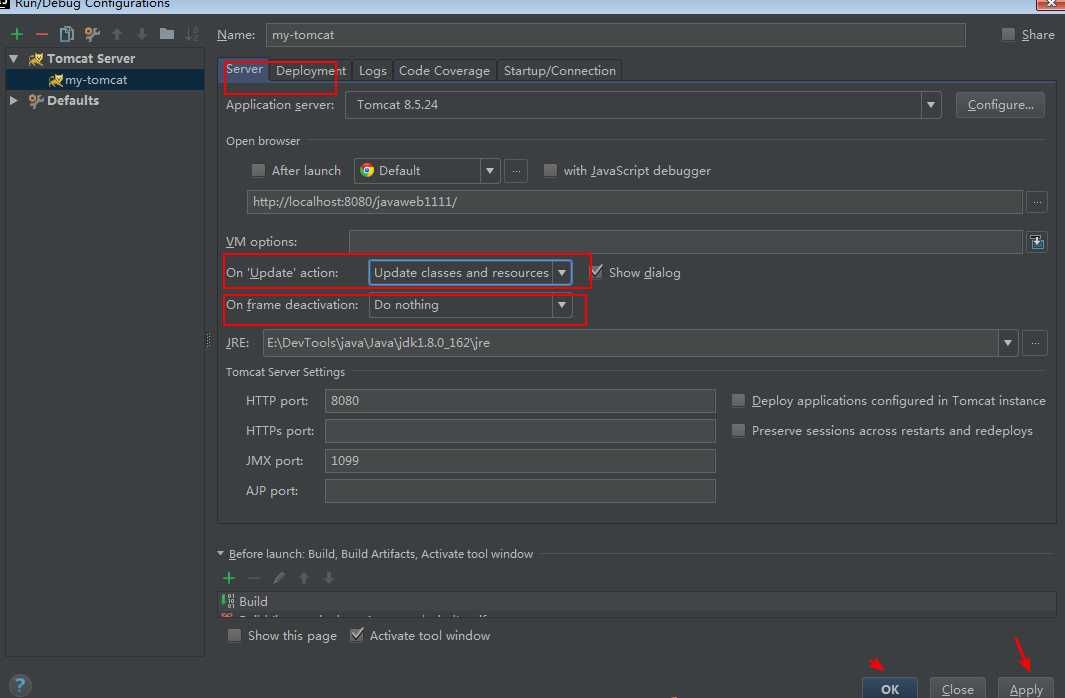This screenshot has height=698, width=1065.
Task: Click Configure... button
Action: click(x=1000, y=105)
